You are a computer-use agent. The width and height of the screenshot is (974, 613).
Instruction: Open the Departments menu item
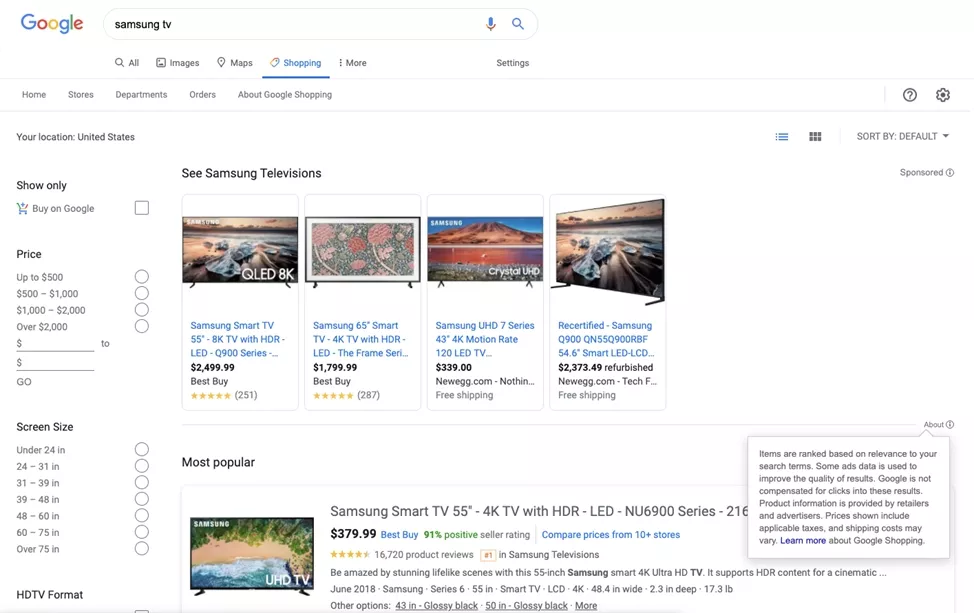(141, 94)
